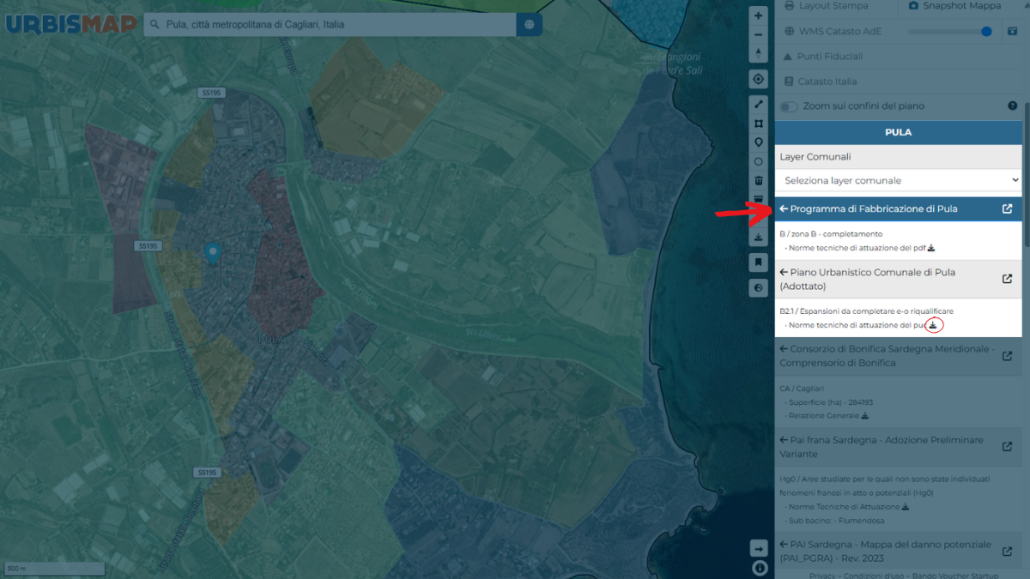Viewport: 1030px width, 579px height.
Task: Select Catasto Italia layer
Action: 820,81
